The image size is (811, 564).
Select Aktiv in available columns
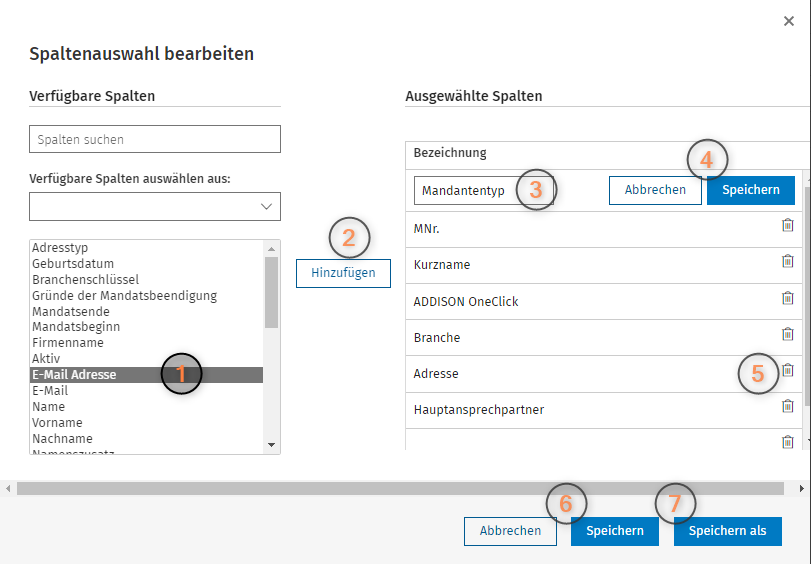point(146,359)
